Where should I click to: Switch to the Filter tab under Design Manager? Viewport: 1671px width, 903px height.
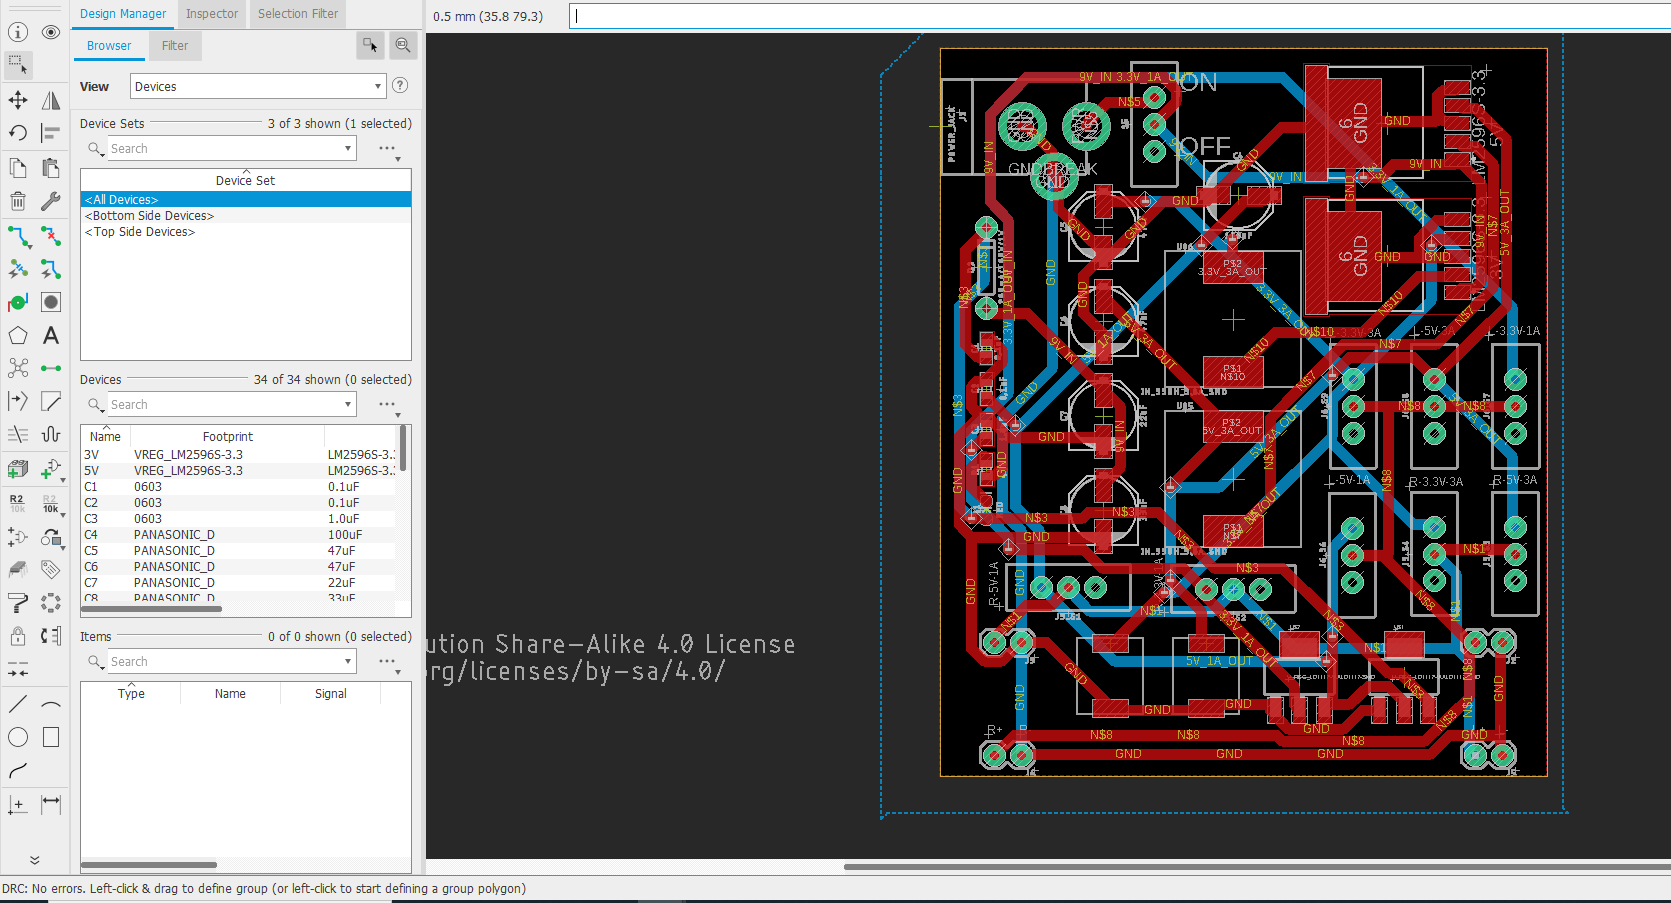coord(174,45)
